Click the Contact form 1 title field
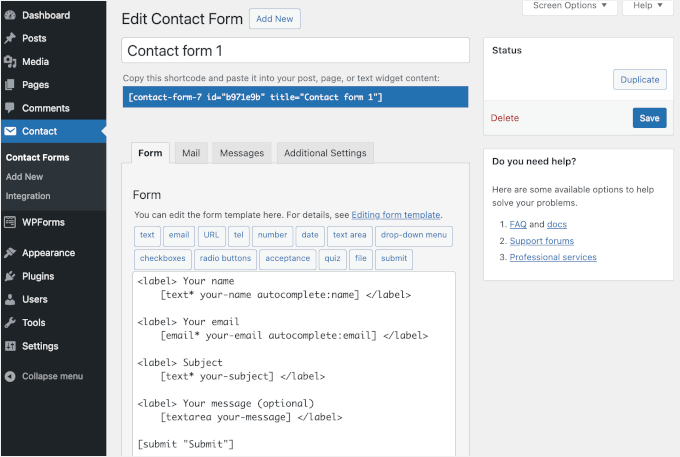Screen dimensions: 680x457 pyautogui.click(x=295, y=50)
